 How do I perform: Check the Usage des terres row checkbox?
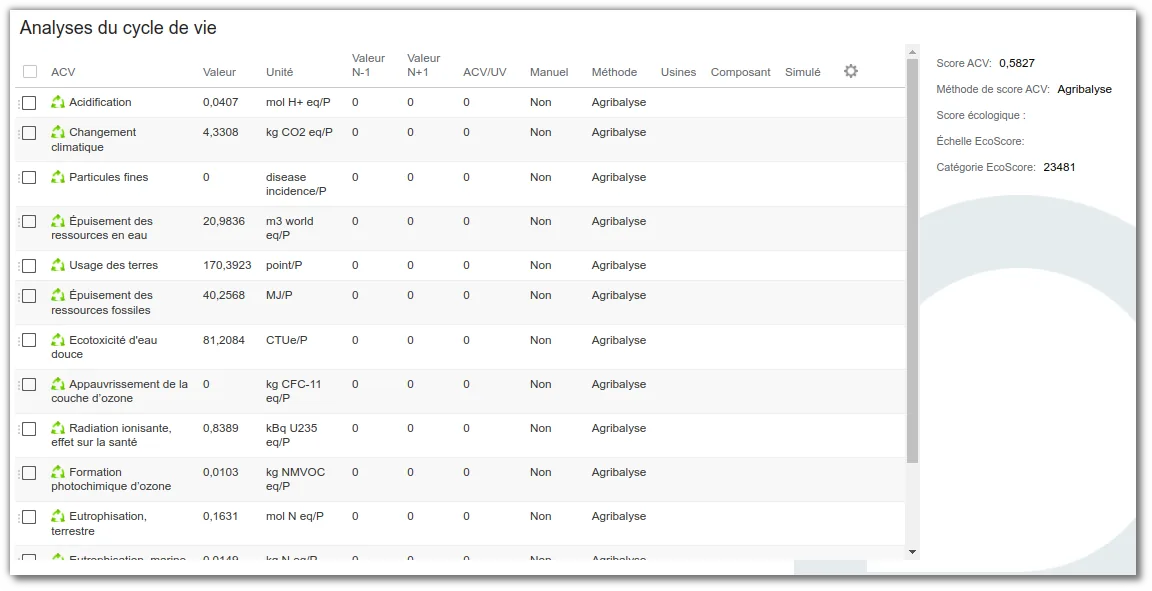29,266
